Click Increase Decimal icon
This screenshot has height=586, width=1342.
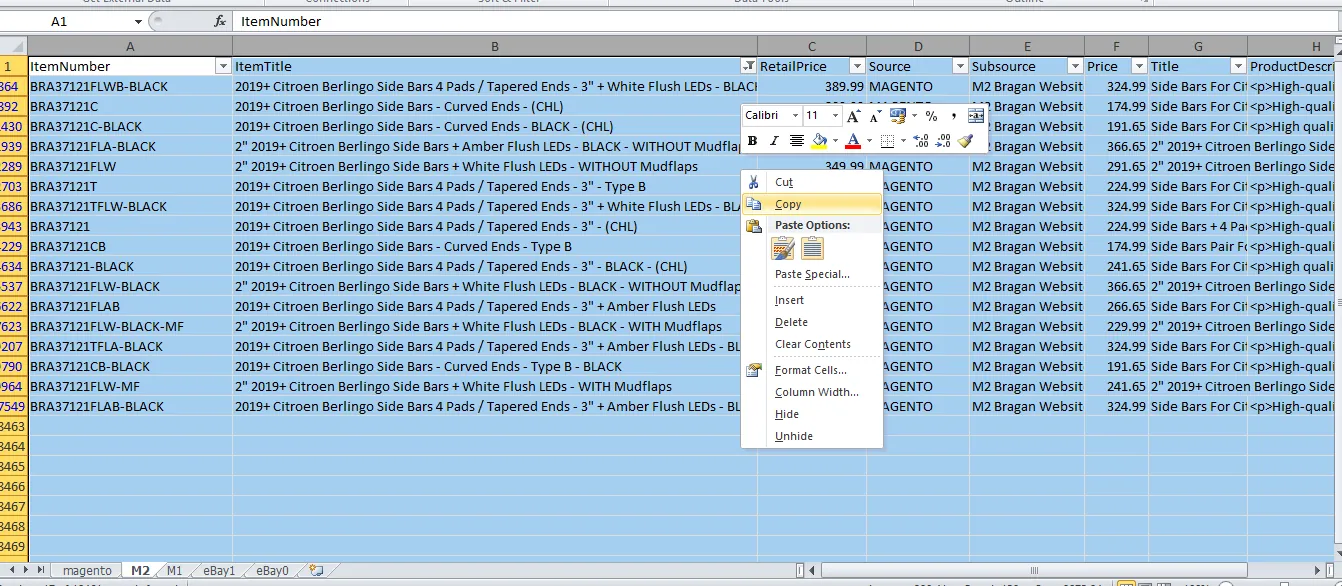tap(921, 142)
